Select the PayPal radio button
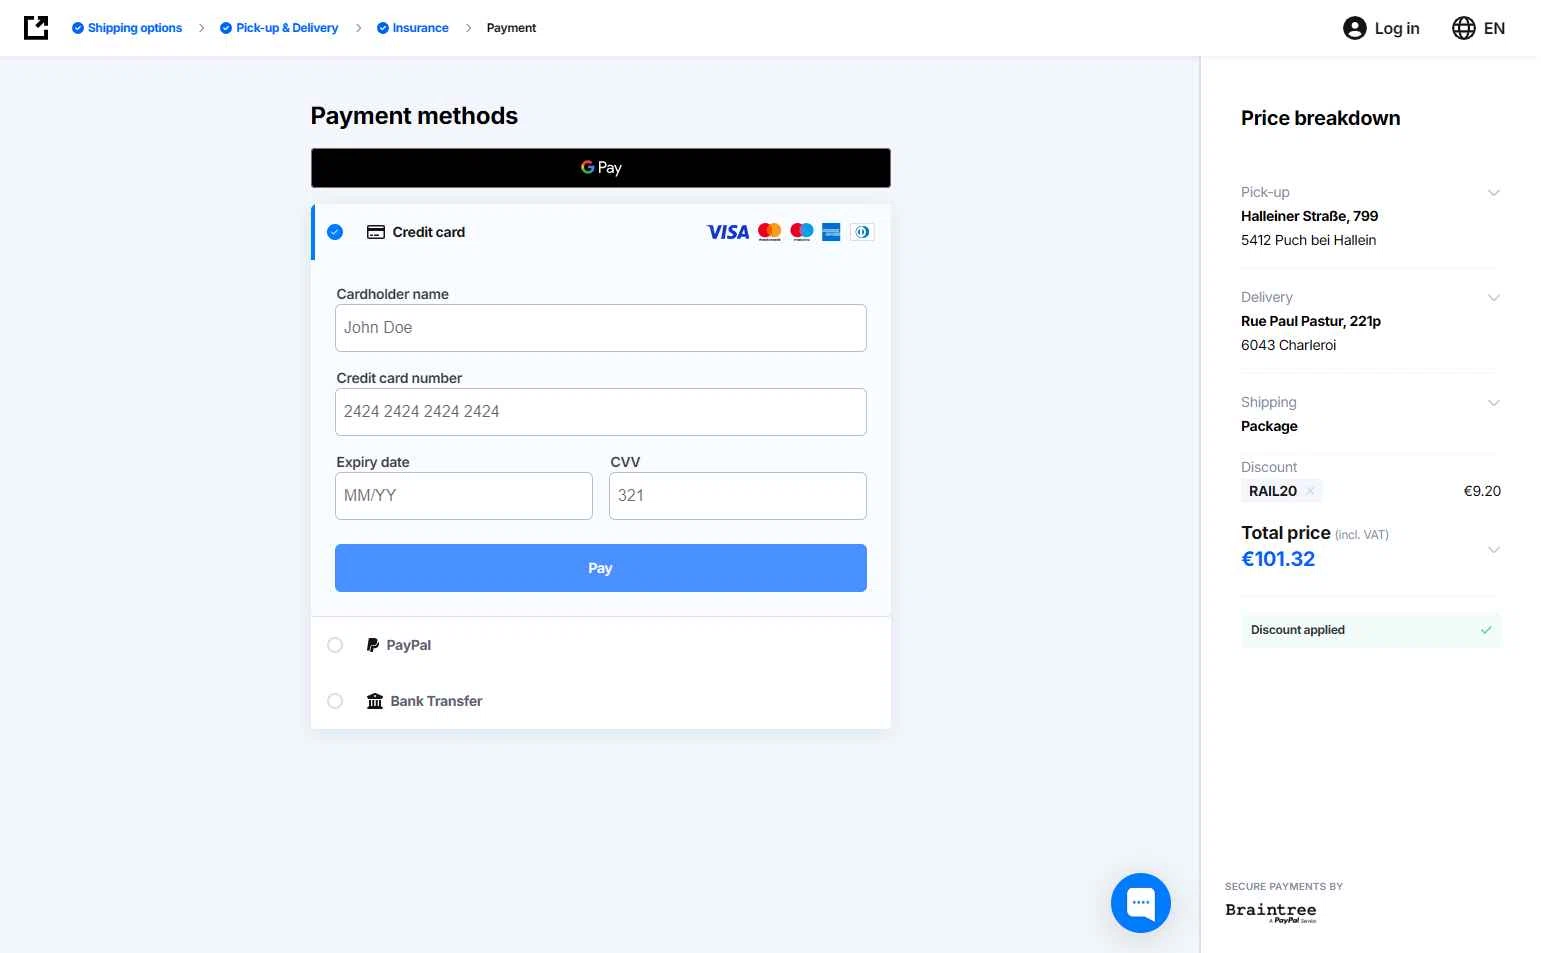The image size is (1541, 953). (335, 645)
